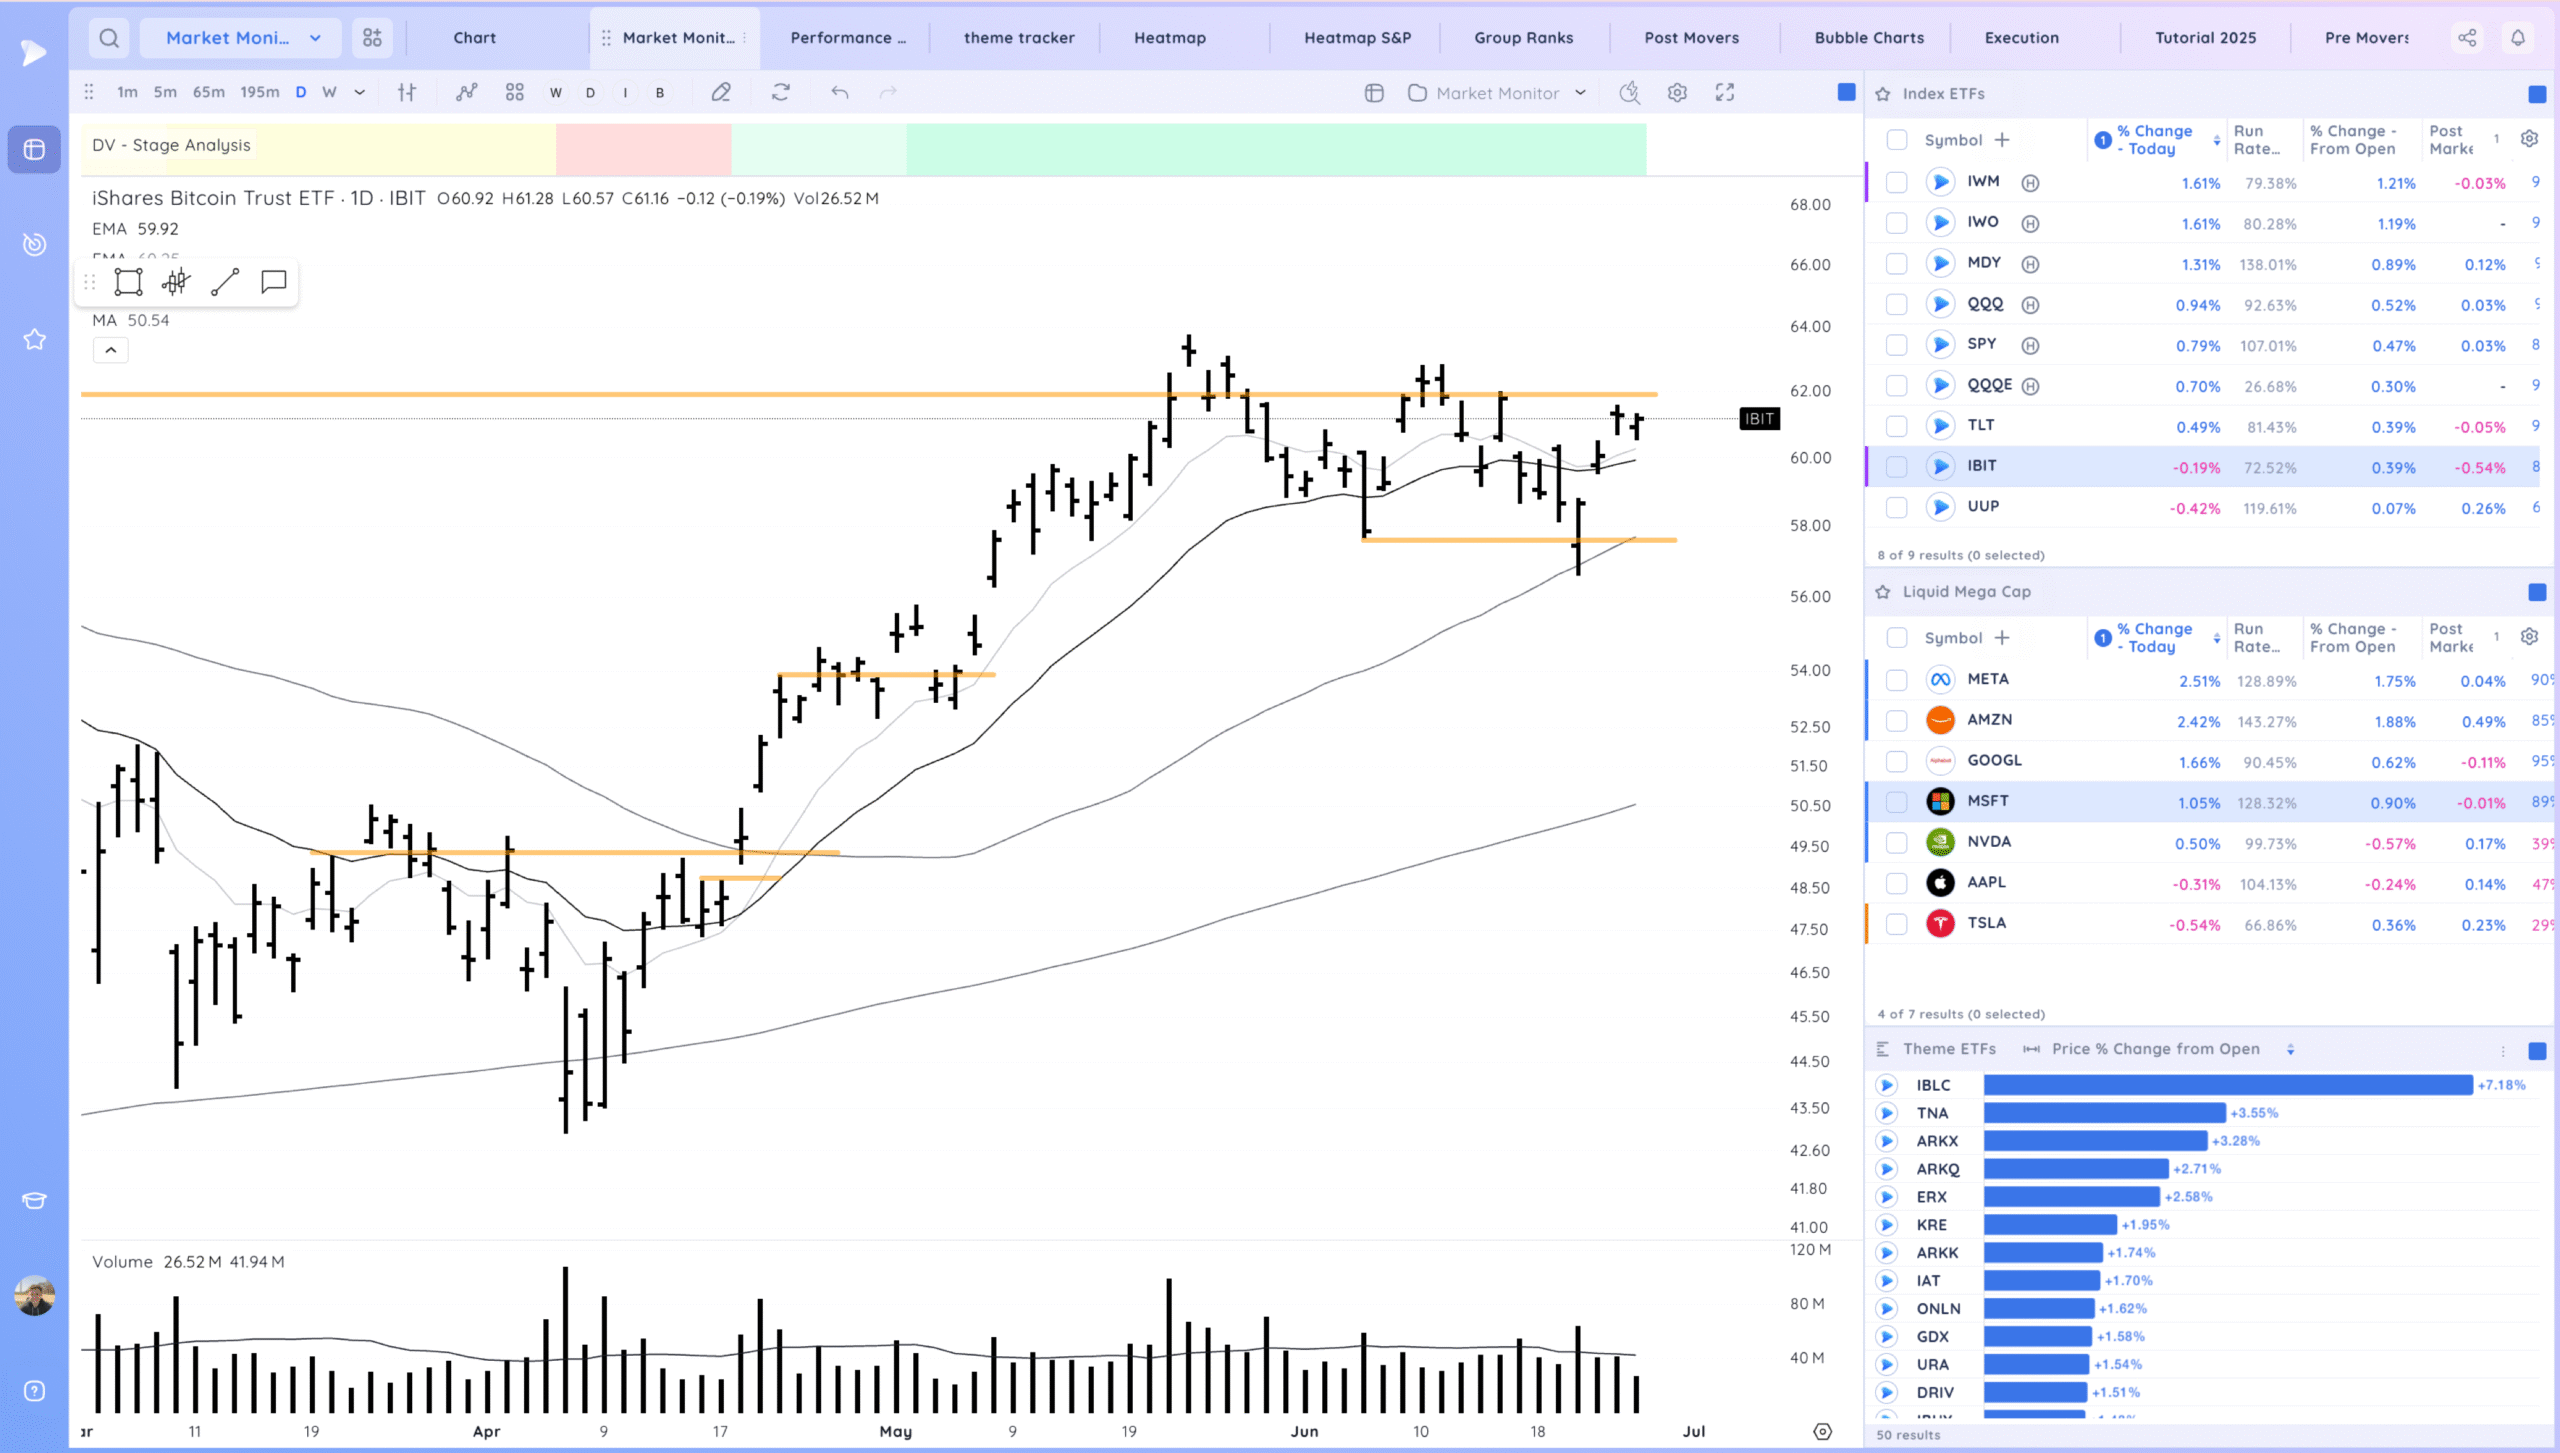Click the undo arrow icon
Image resolution: width=2560 pixels, height=1453 pixels.
coord(839,93)
